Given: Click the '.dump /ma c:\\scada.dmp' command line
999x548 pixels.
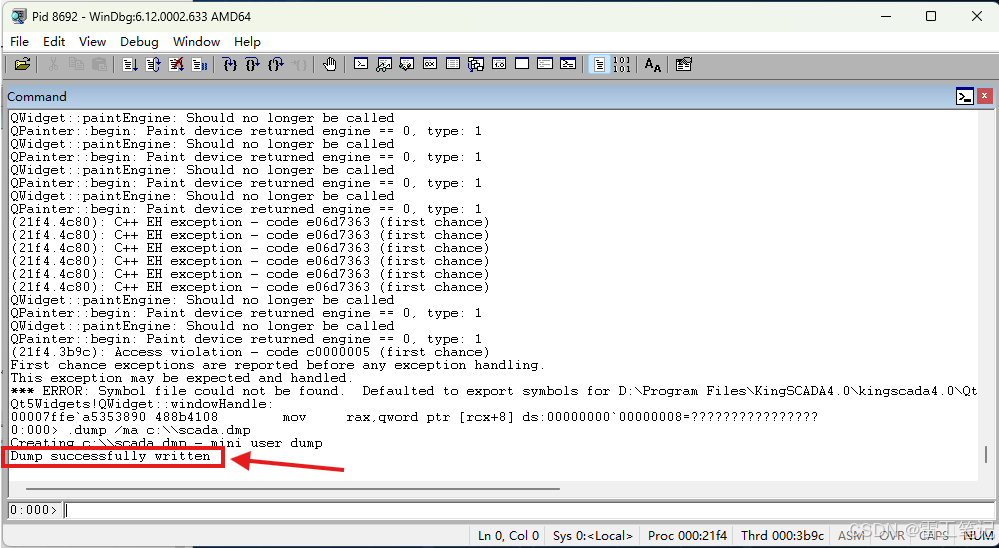Looking at the screenshot, I should coord(131,430).
